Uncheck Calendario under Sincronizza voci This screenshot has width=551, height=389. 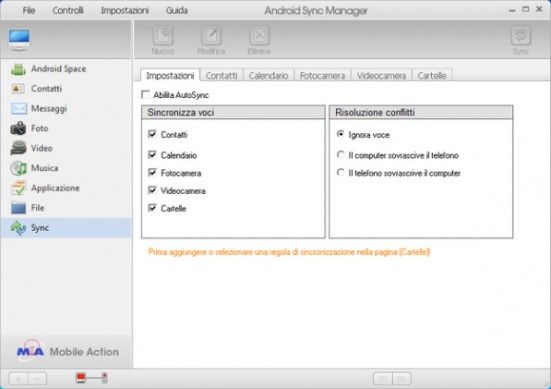[x=152, y=155]
